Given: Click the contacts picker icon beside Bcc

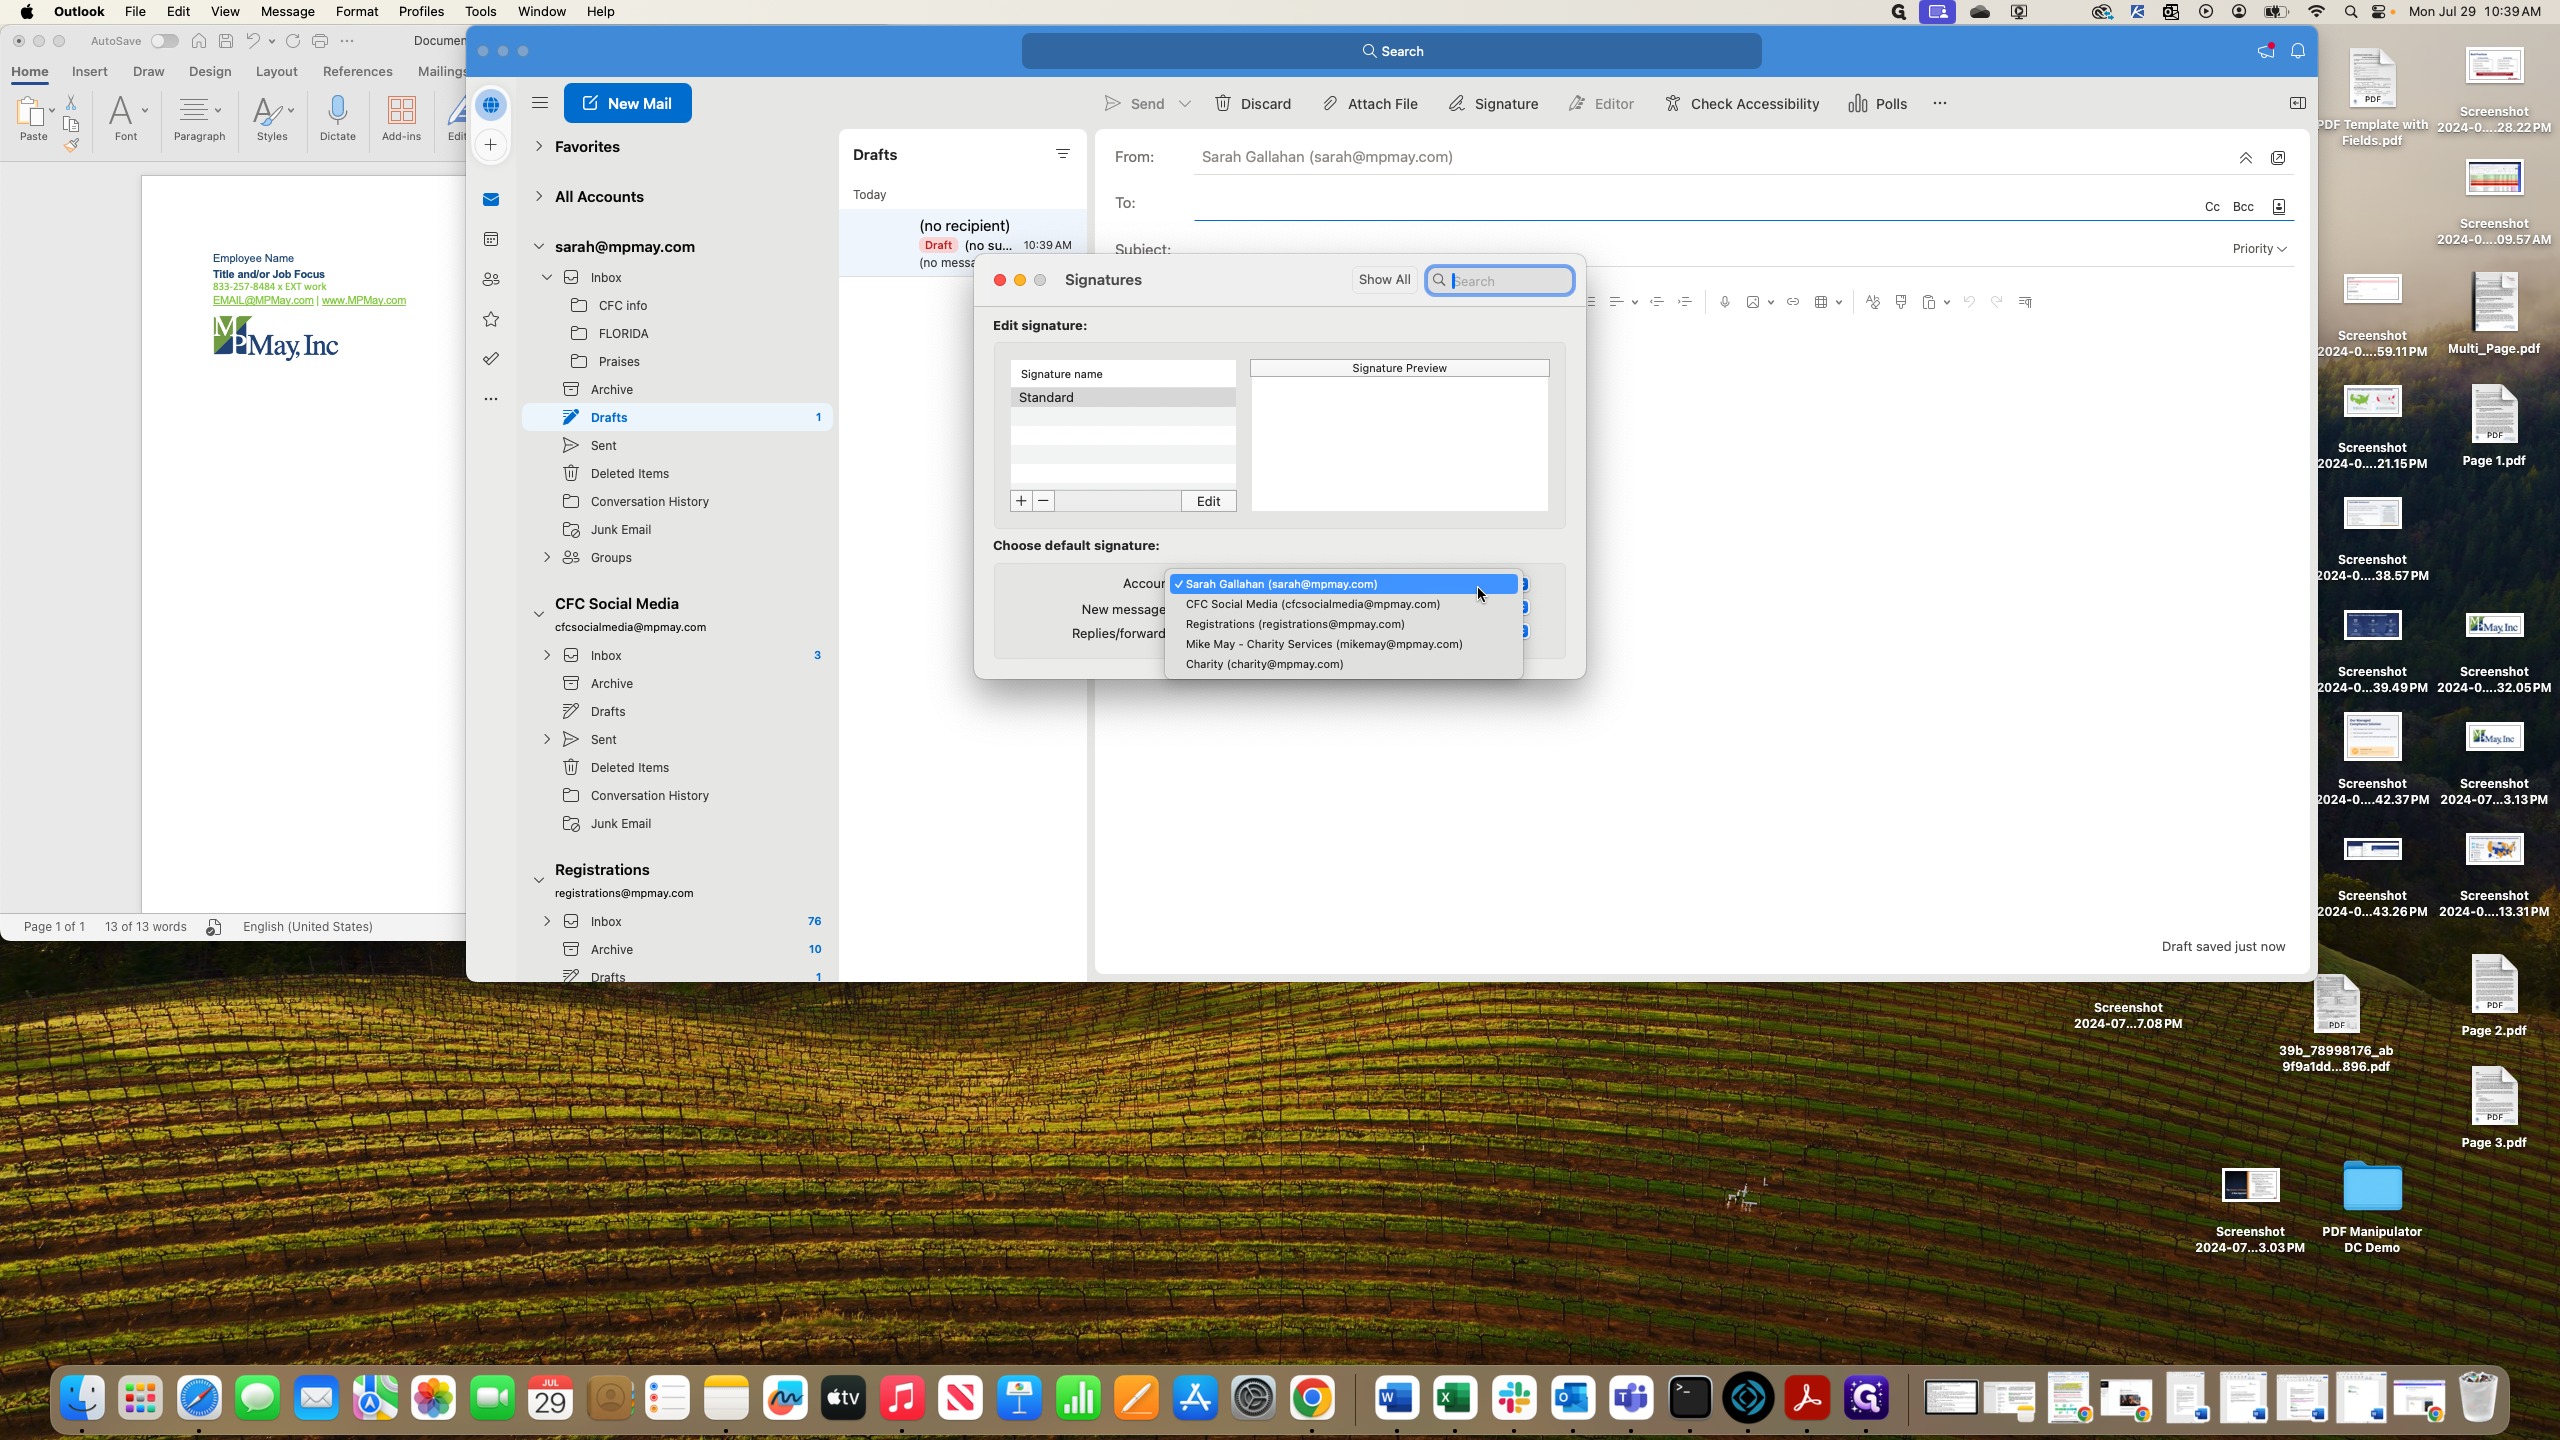Looking at the screenshot, I should (2279, 207).
